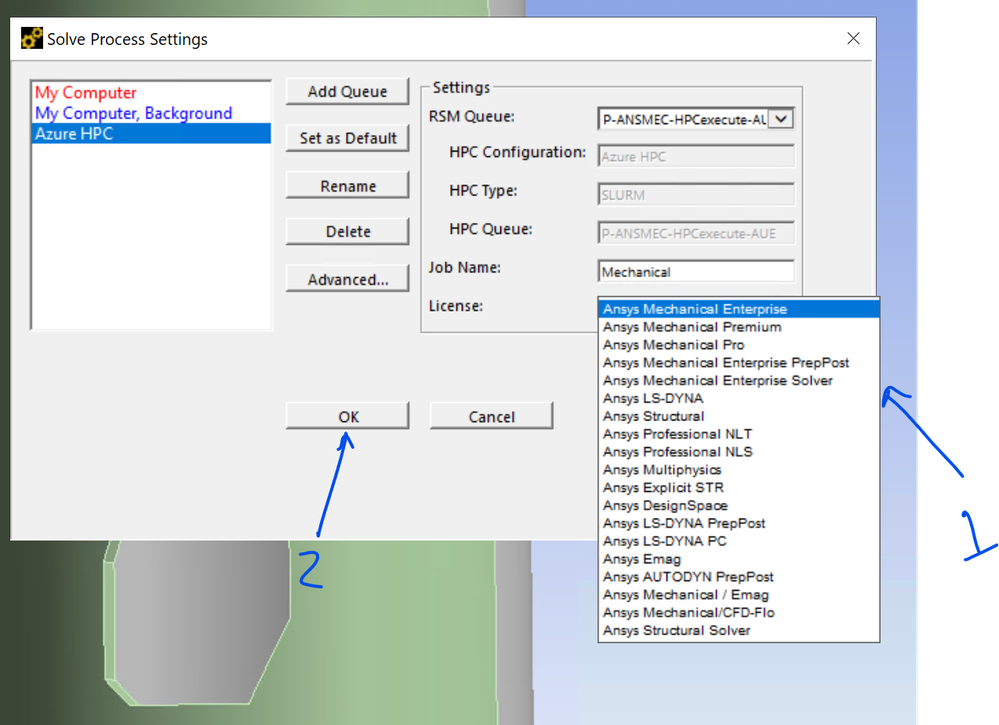Choose Ansys Mechanical Premium license
This screenshot has width=999, height=725.
click(738, 327)
